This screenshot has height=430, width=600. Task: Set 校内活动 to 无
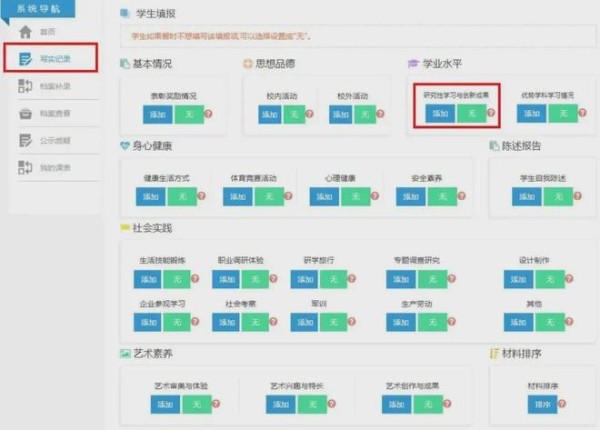tap(294, 114)
